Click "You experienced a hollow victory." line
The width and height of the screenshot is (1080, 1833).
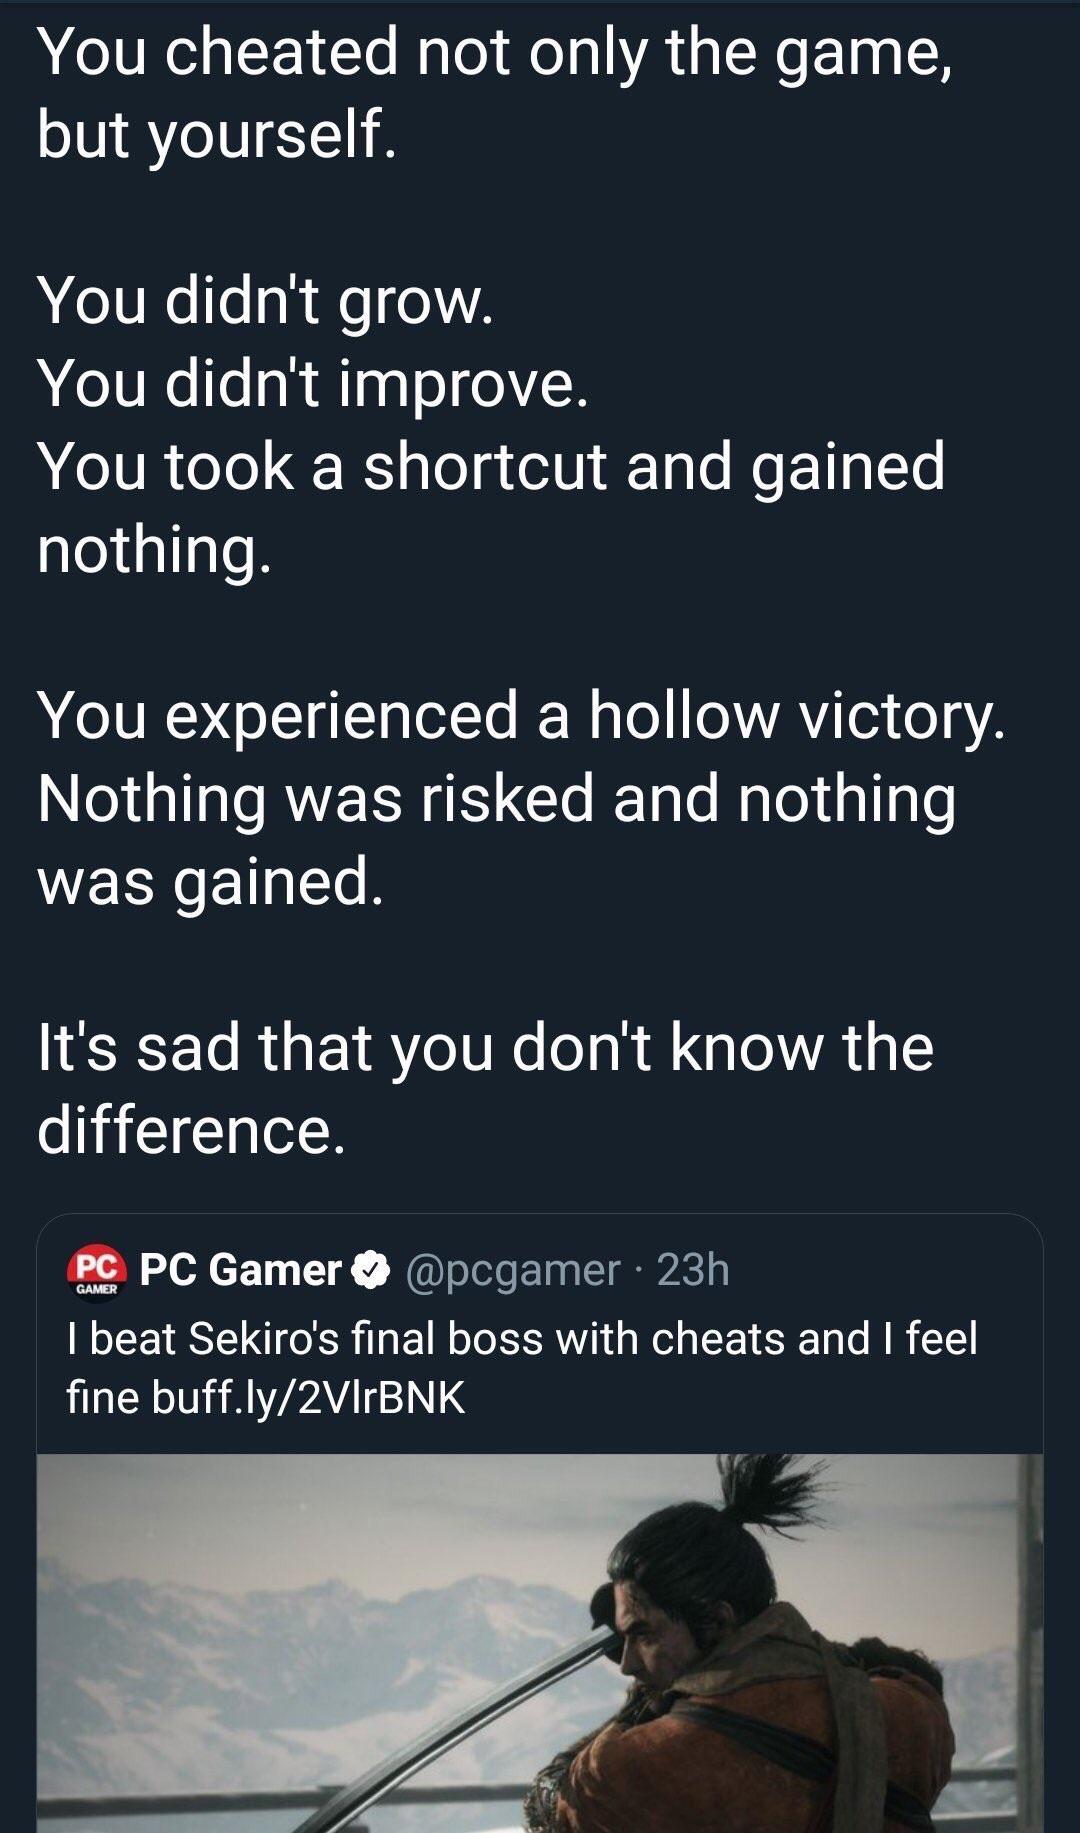click(x=520, y=716)
